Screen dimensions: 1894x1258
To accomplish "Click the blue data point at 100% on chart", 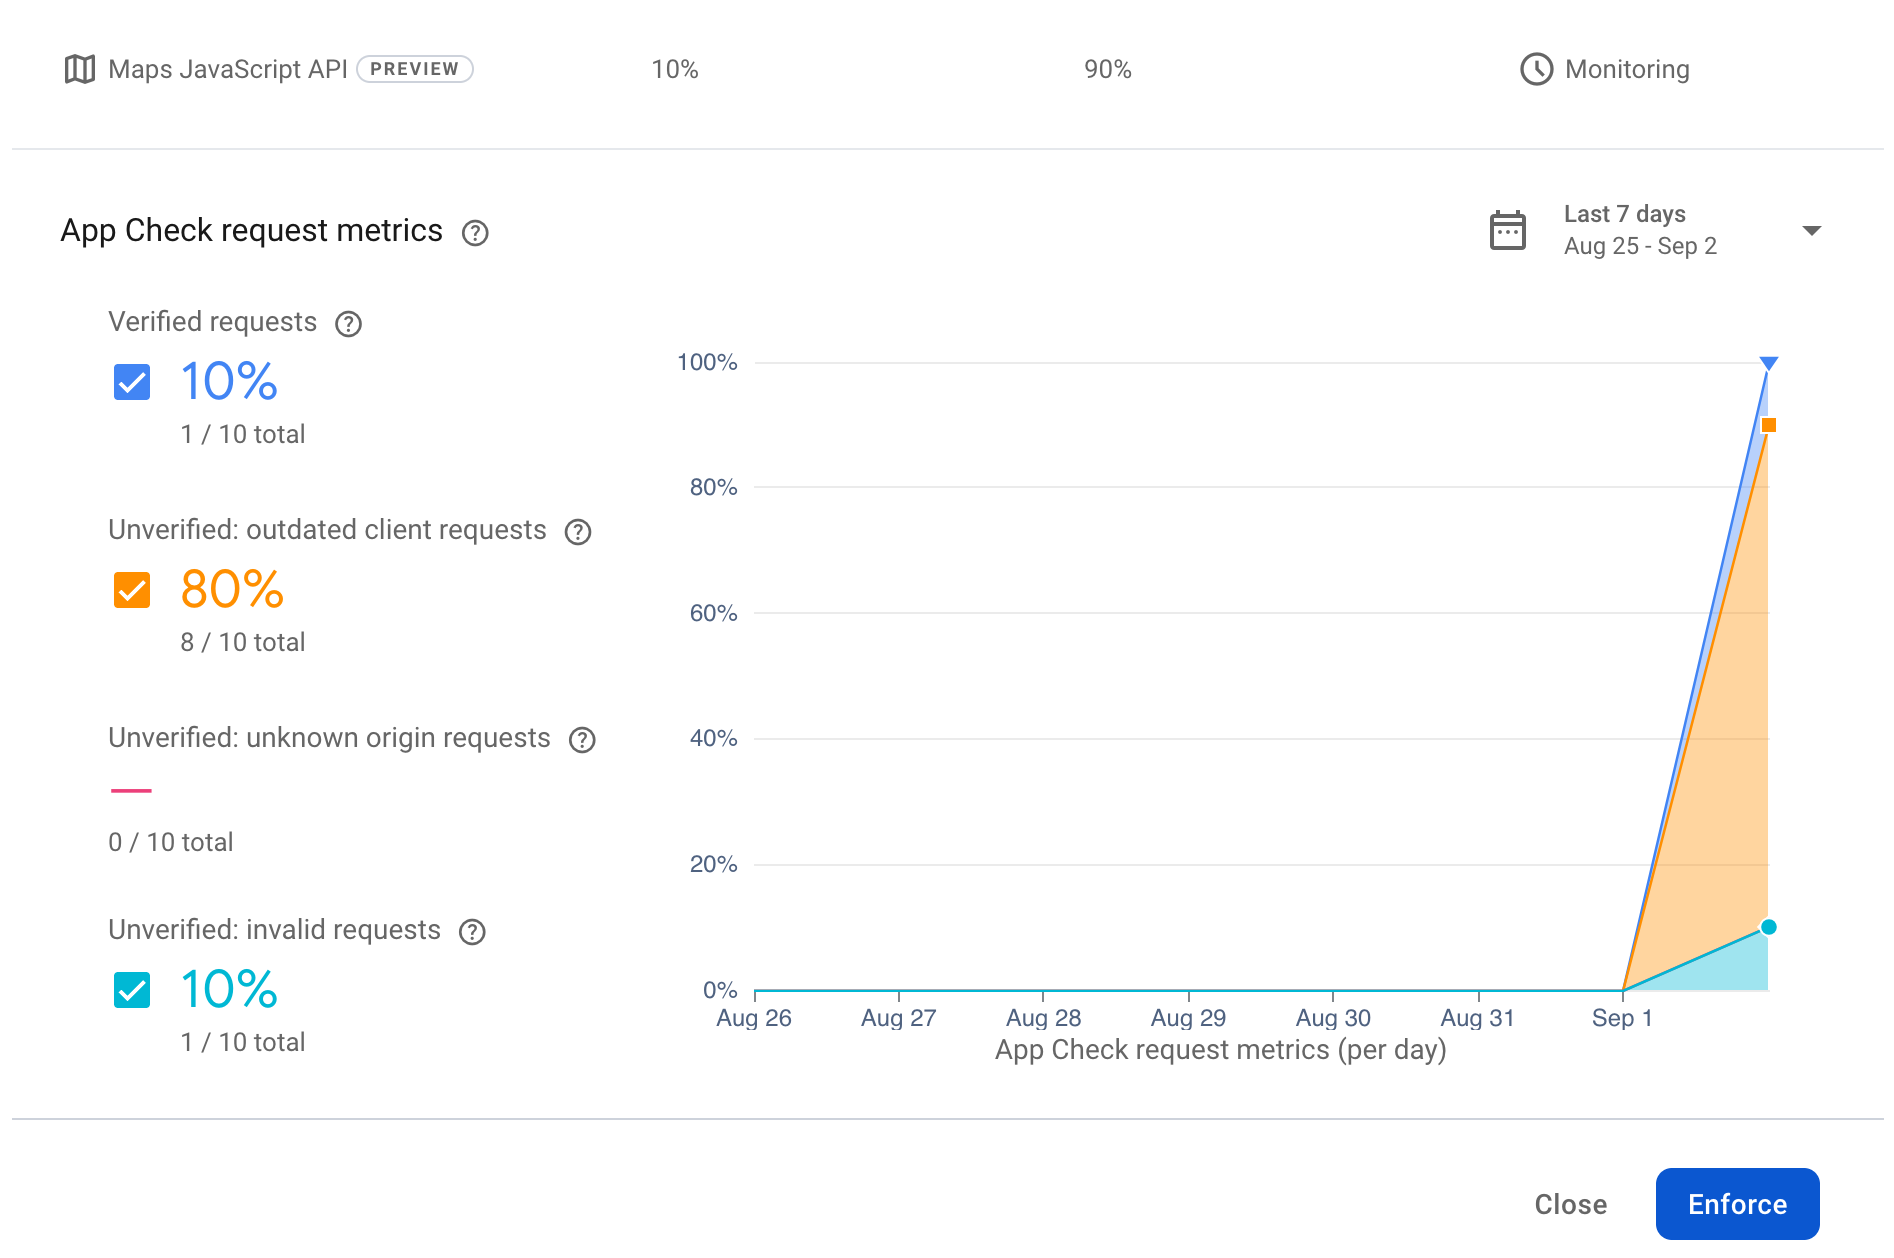I will click(1768, 362).
